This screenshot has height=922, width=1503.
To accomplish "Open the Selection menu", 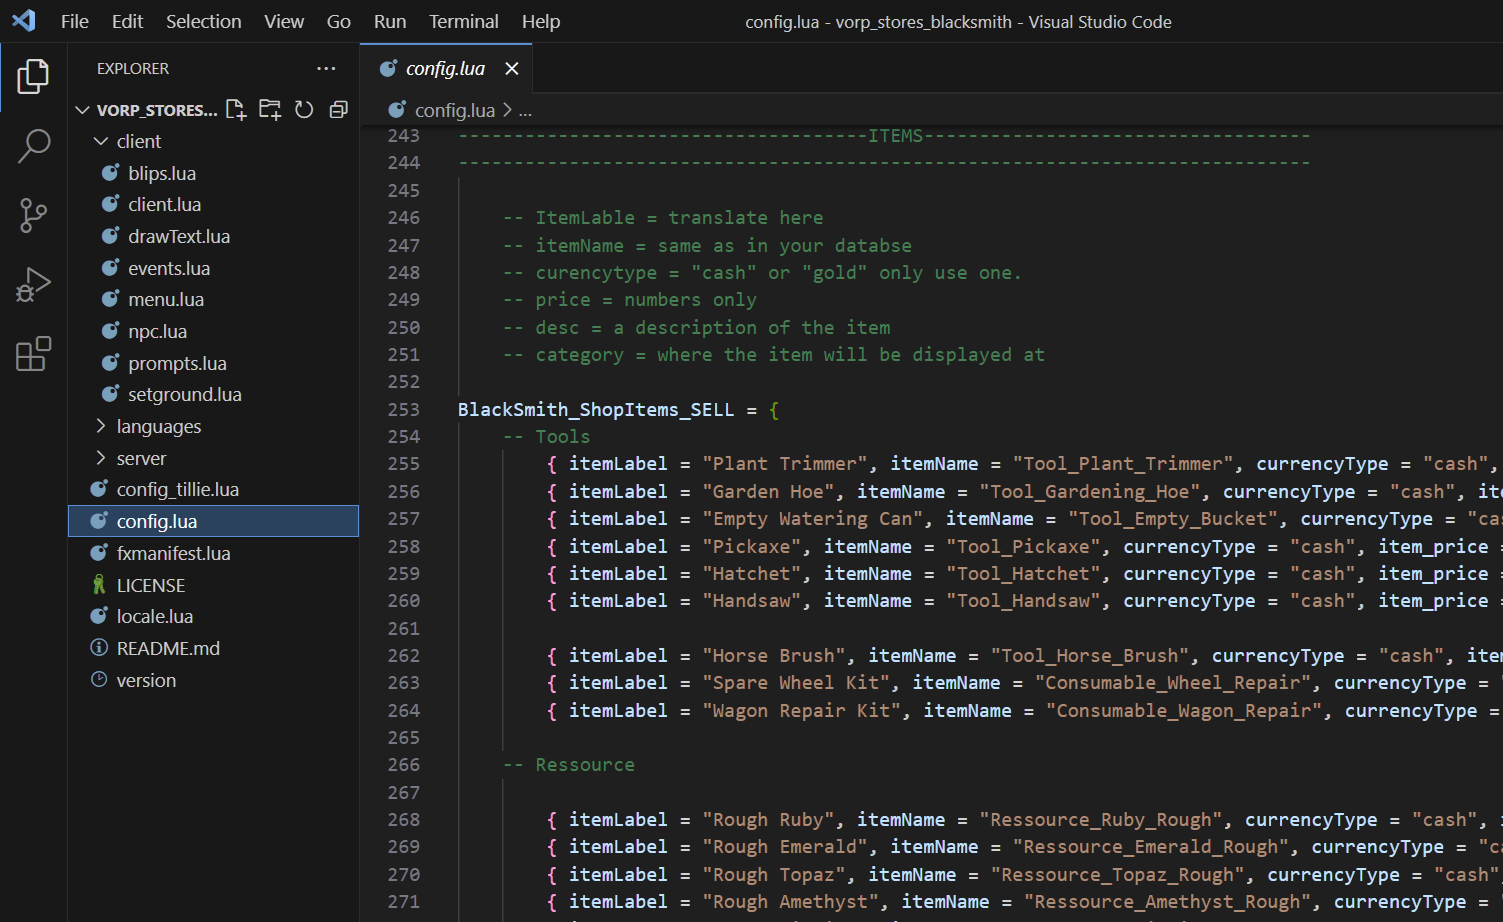I will point(203,21).
